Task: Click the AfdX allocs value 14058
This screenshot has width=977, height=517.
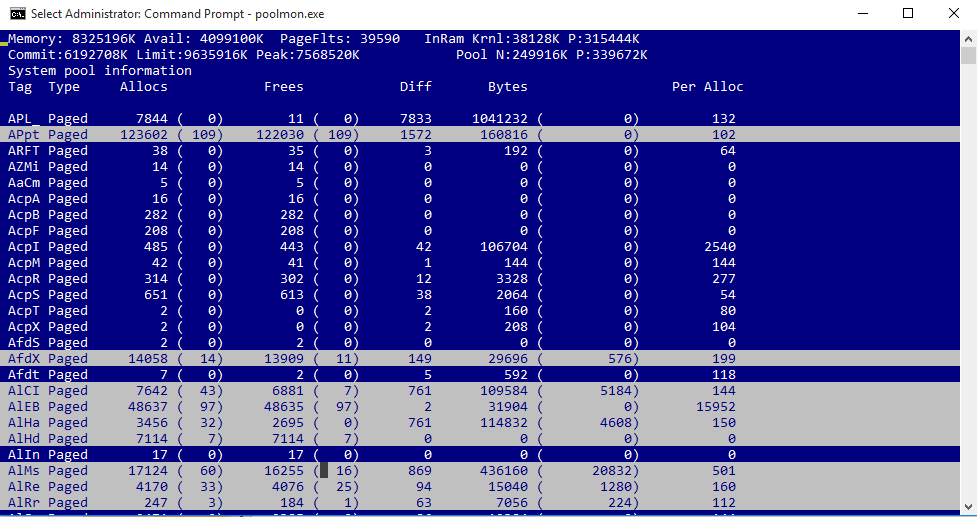Action: coord(148,358)
